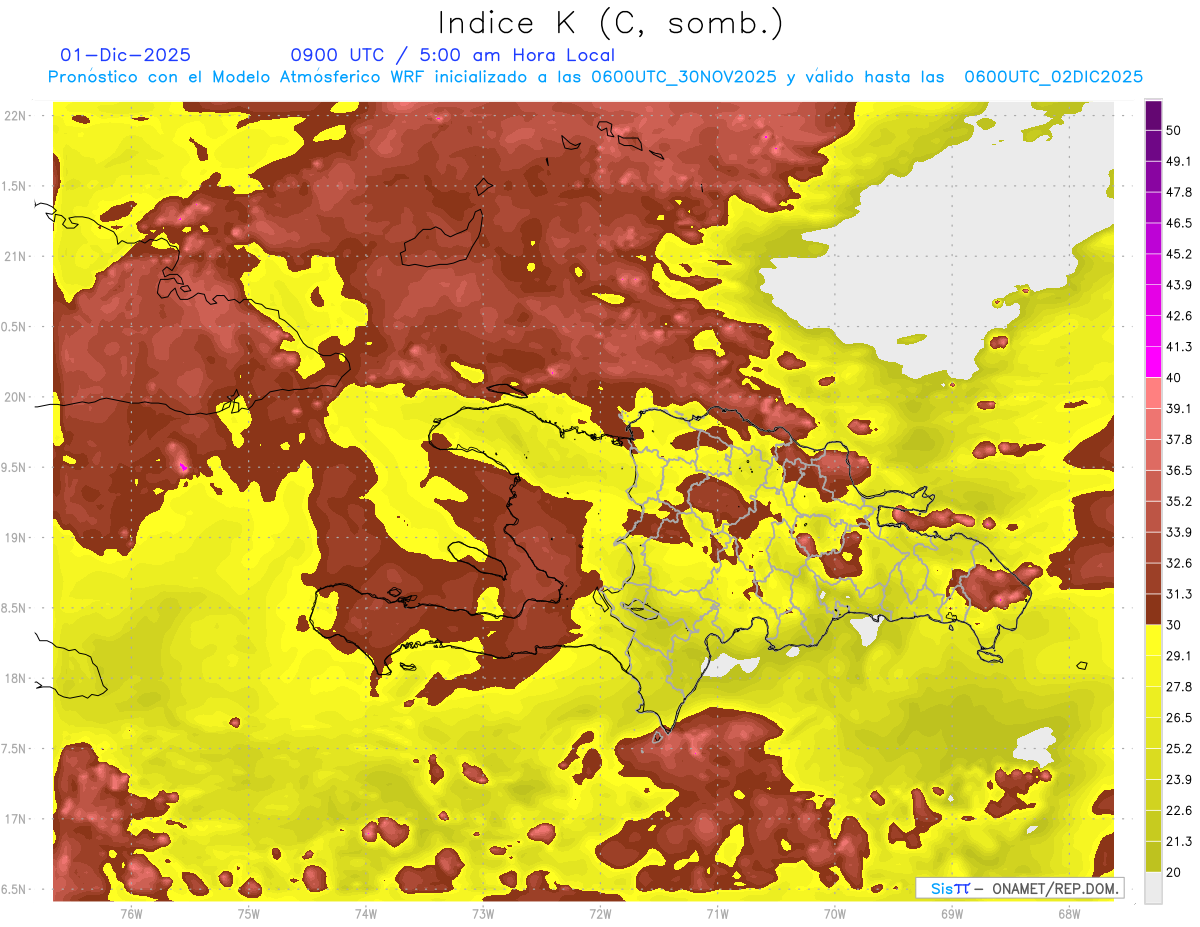Pick the salmon swatch between 39.1 and 40

[x=1153, y=393]
